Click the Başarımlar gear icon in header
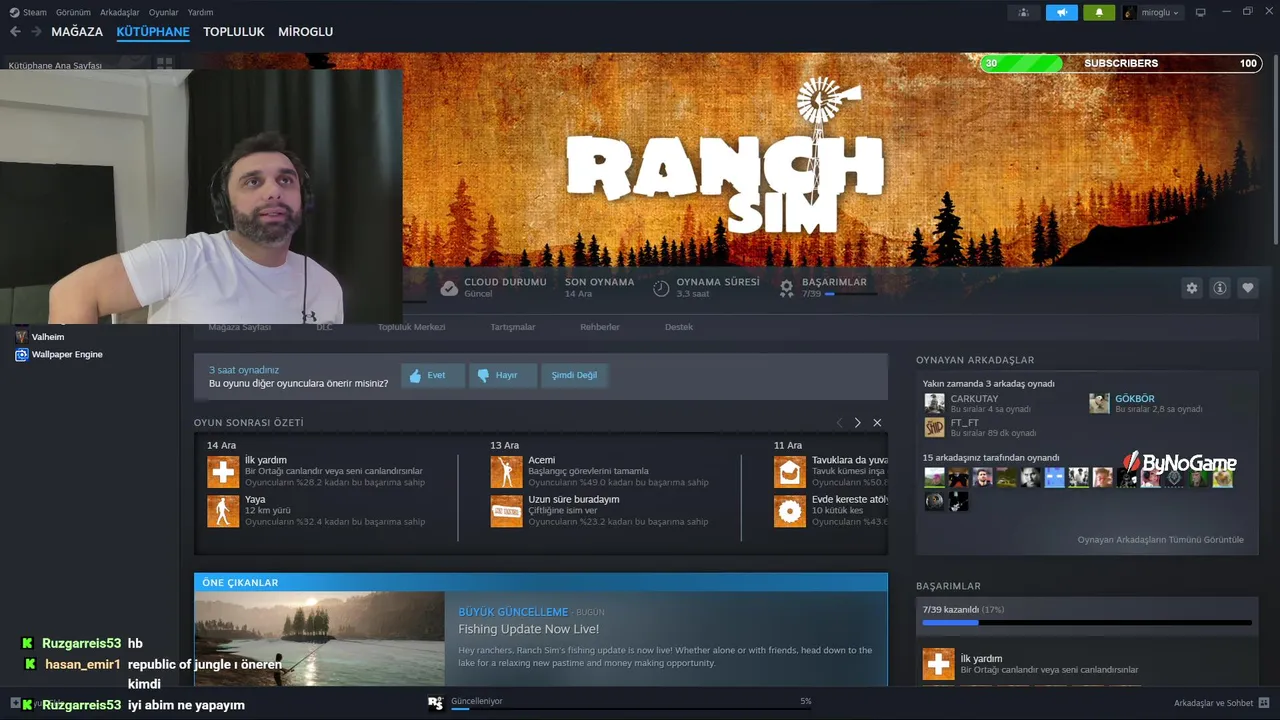 [x=787, y=288]
